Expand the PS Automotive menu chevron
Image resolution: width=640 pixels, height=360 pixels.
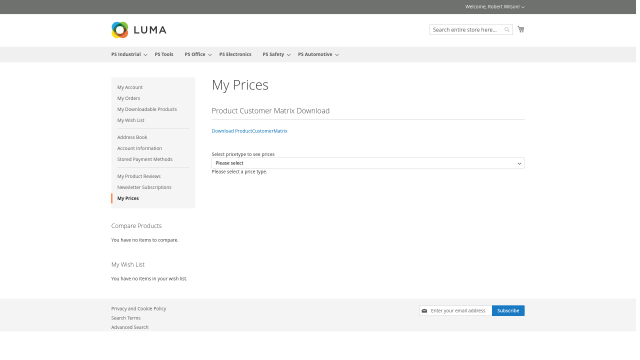click(x=337, y=55)
